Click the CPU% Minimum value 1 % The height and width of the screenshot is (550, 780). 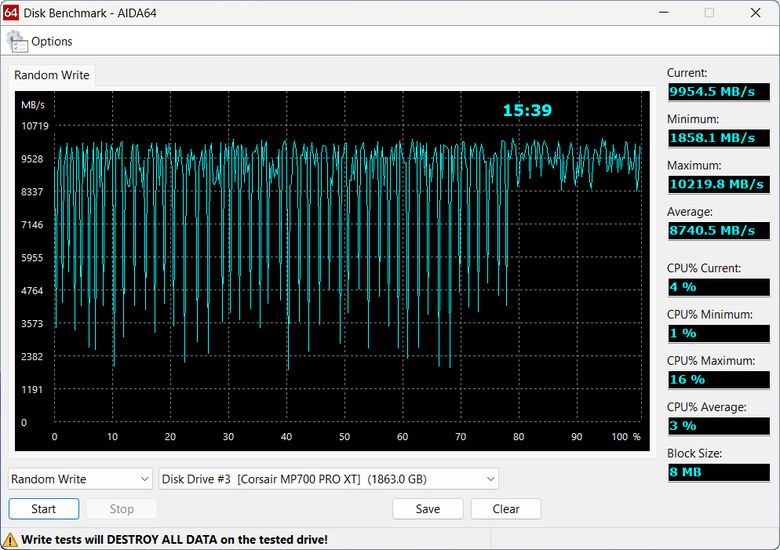click(x=719, y=333)
